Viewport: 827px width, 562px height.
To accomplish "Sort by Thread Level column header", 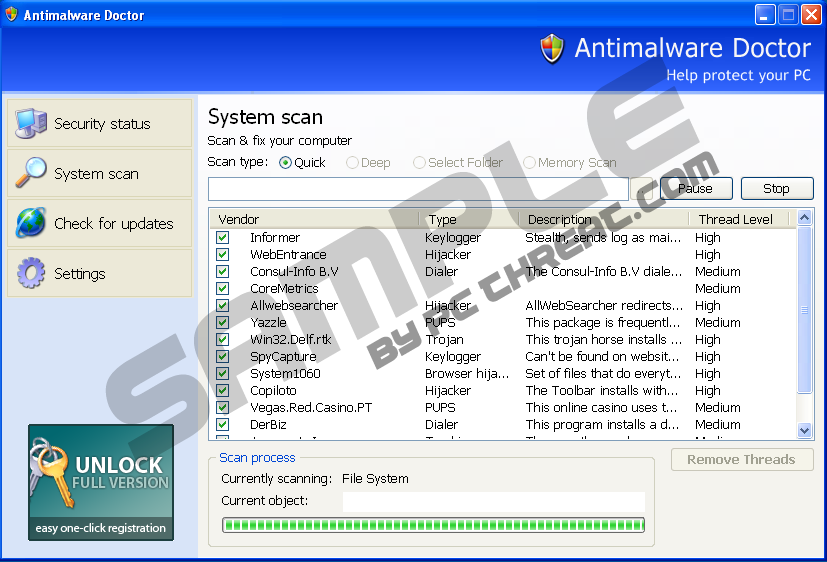I will coord(739,219).
